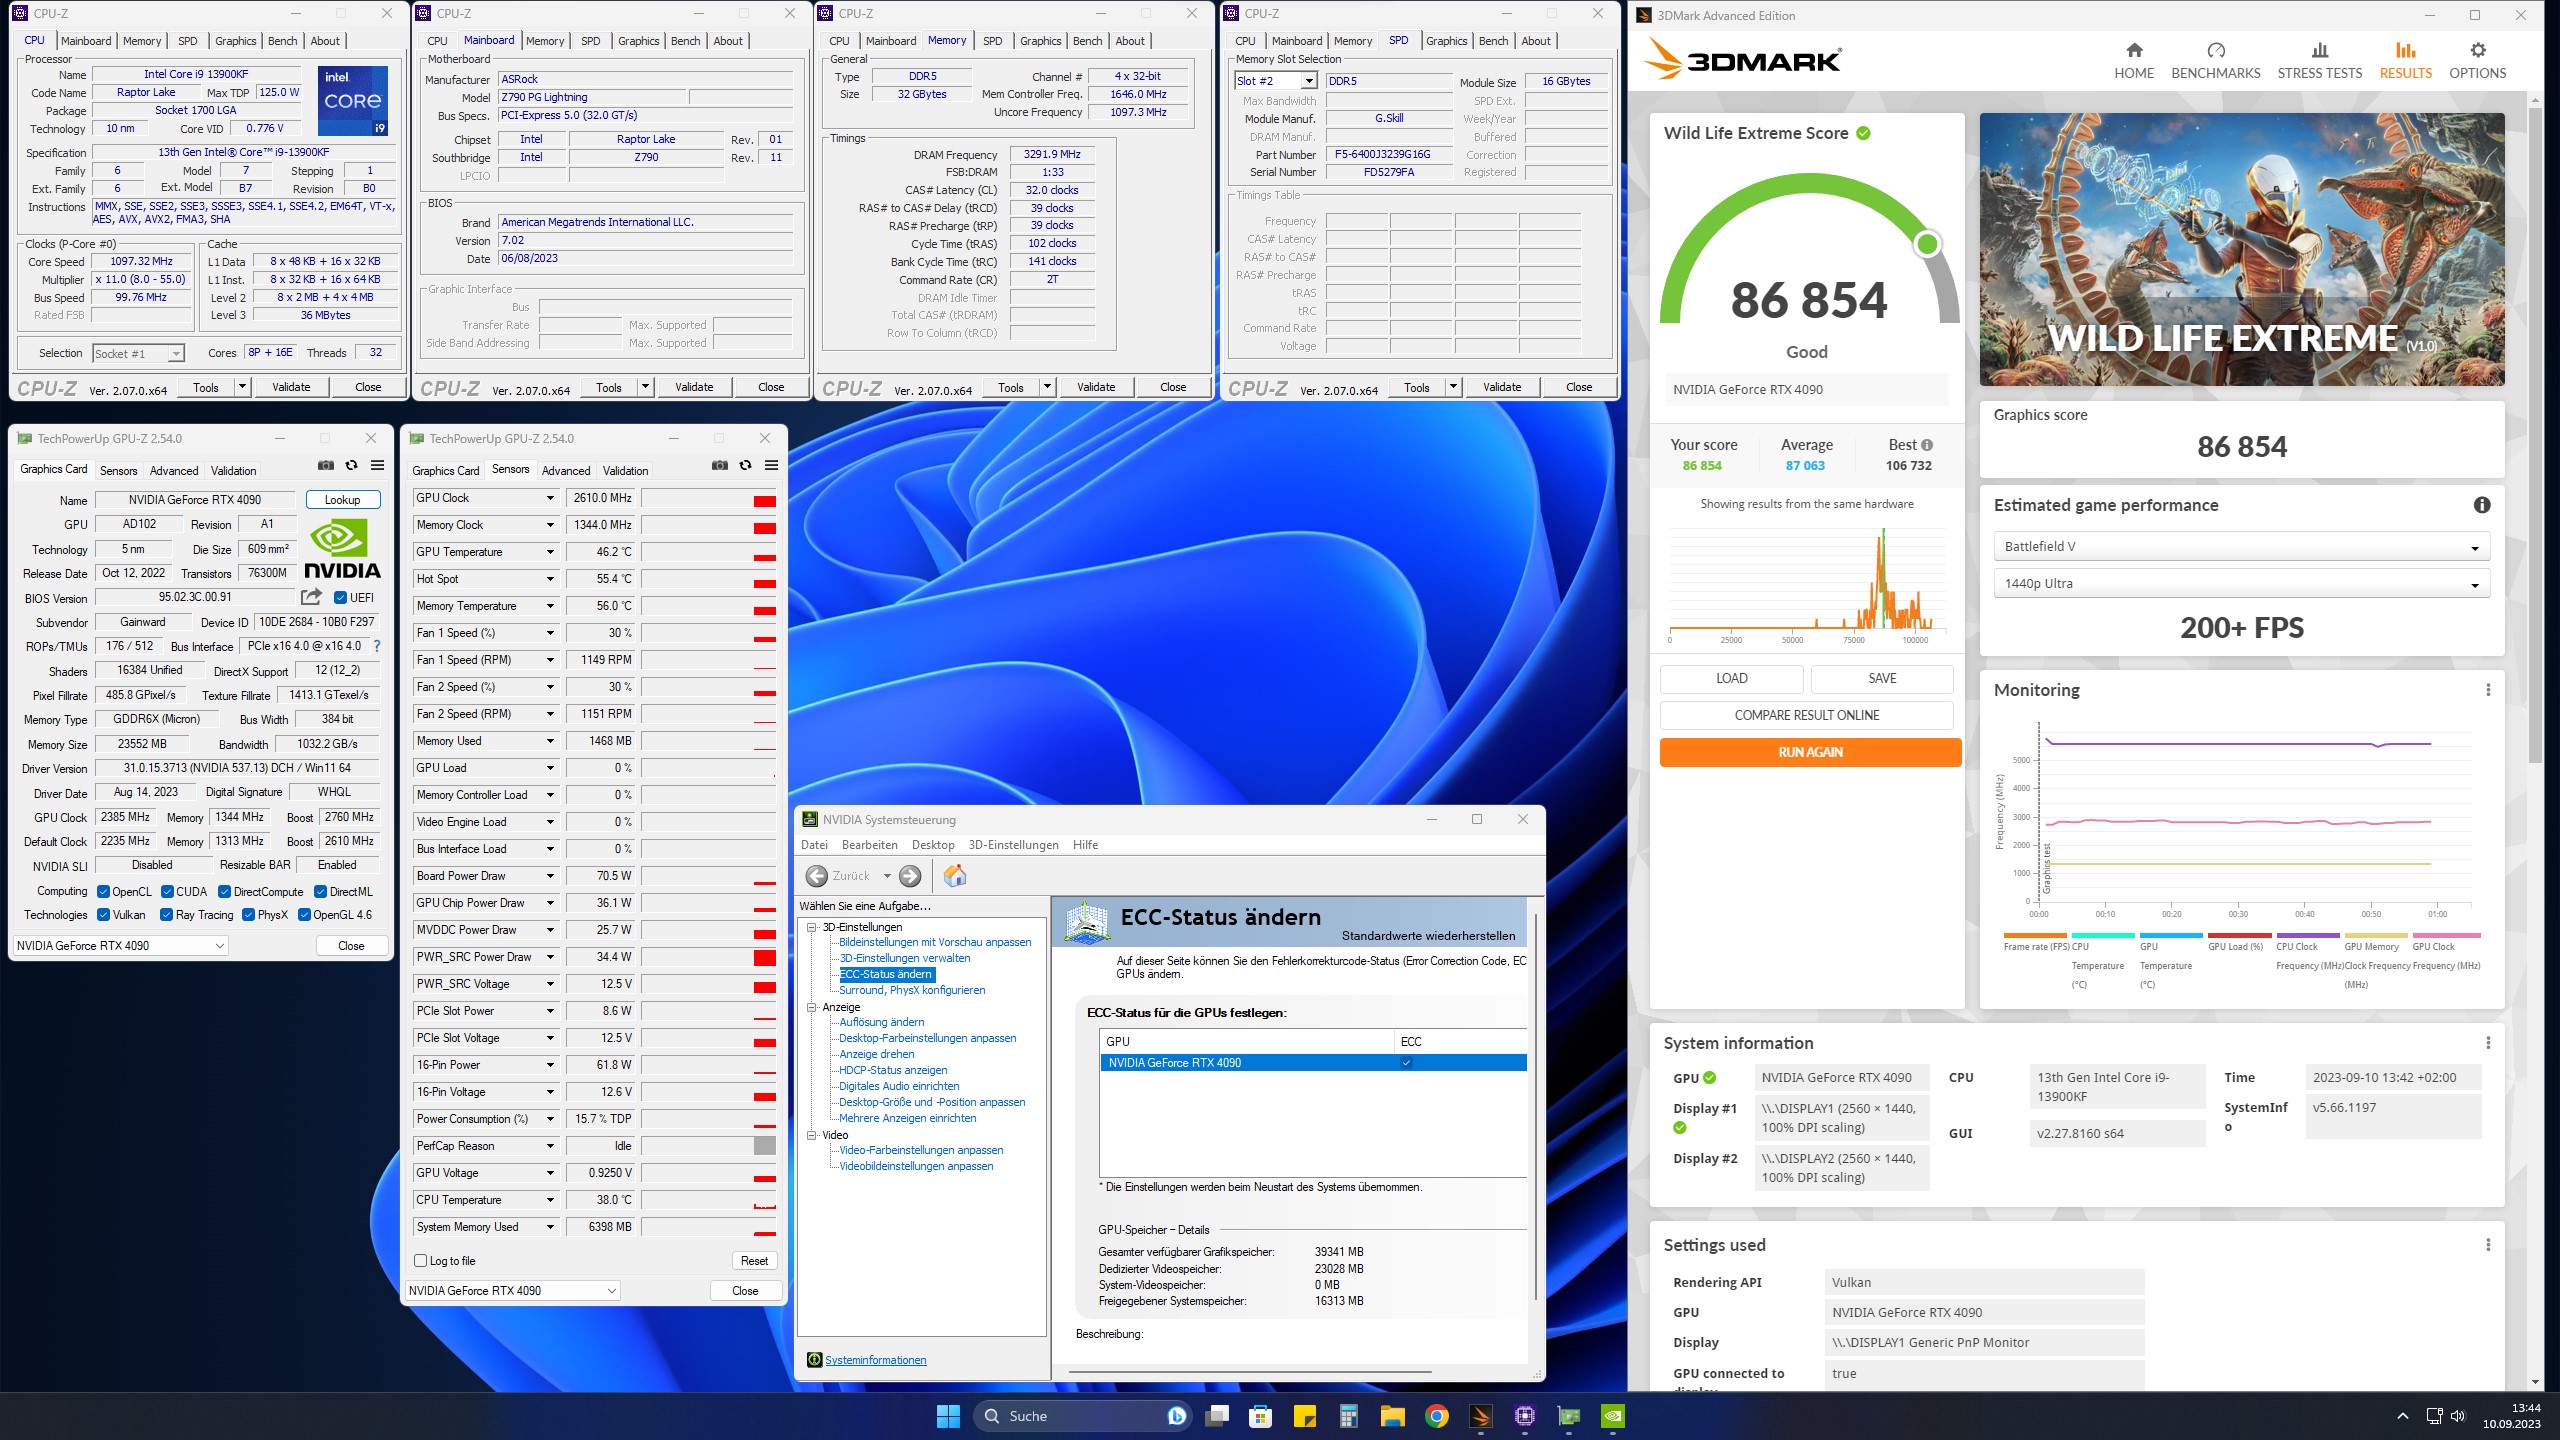This screenshot has width=2560, height=1440.
Task: Click BIOS export share icon in GPU-Z
Action: pos(311,597)
